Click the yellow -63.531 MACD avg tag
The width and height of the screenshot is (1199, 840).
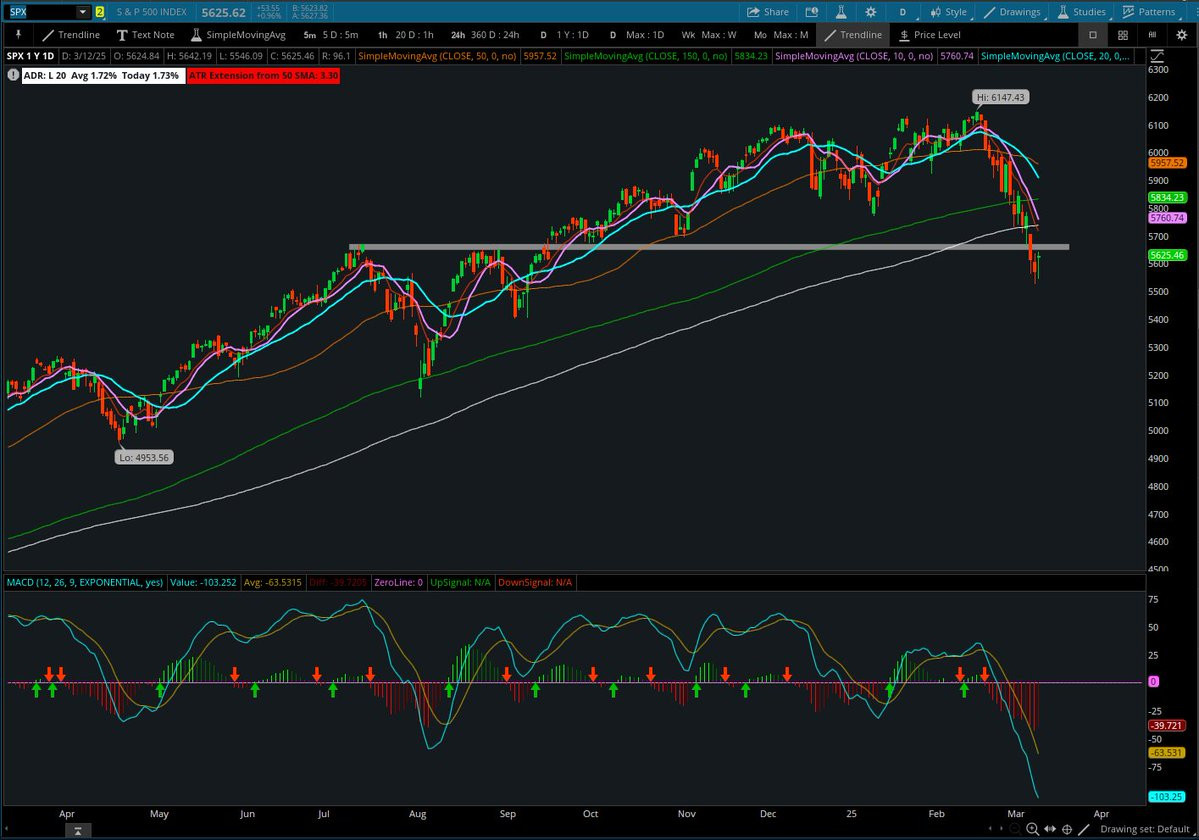pos(1166,753)
